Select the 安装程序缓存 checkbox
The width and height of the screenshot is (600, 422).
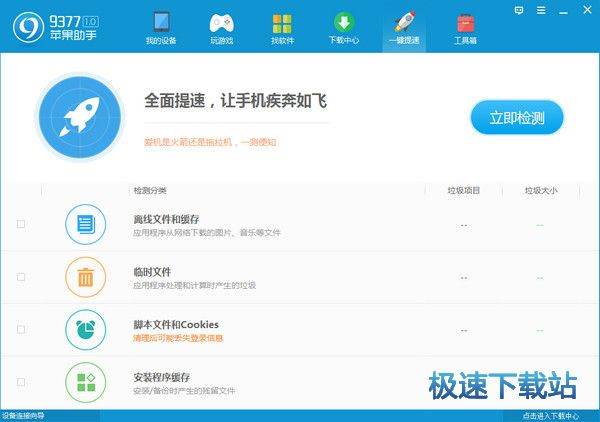coord(21,382)
